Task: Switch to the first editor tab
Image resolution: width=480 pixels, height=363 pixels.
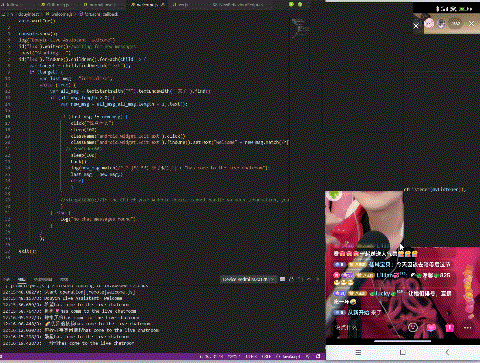Action: (x=19, y=4)
